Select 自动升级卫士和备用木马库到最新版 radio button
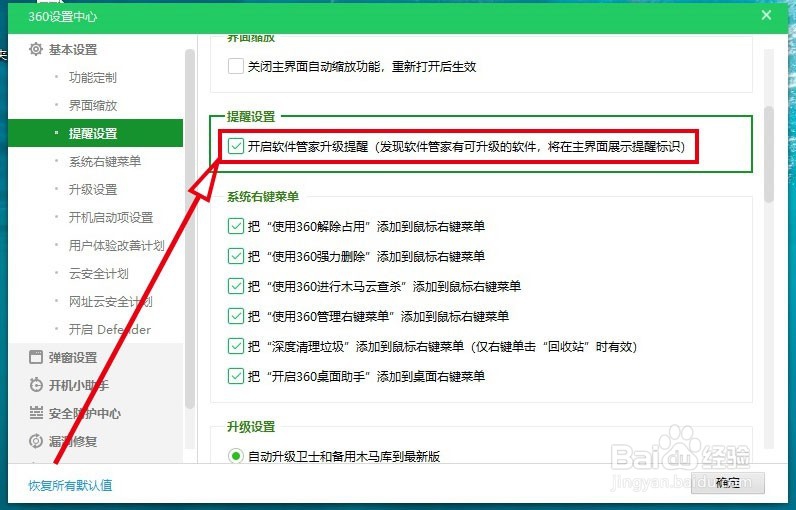The image size is (796, 510). pos(236,456)
